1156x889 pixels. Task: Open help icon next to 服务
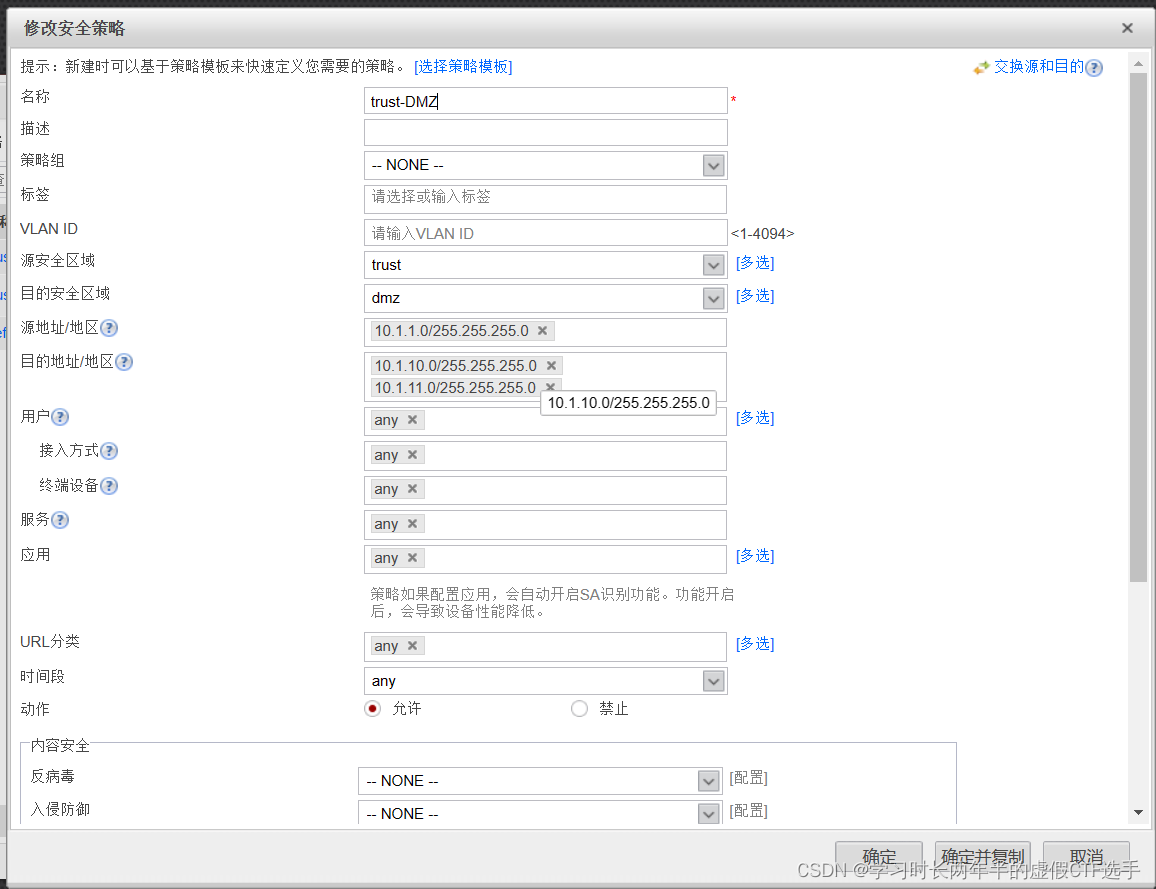60,520
